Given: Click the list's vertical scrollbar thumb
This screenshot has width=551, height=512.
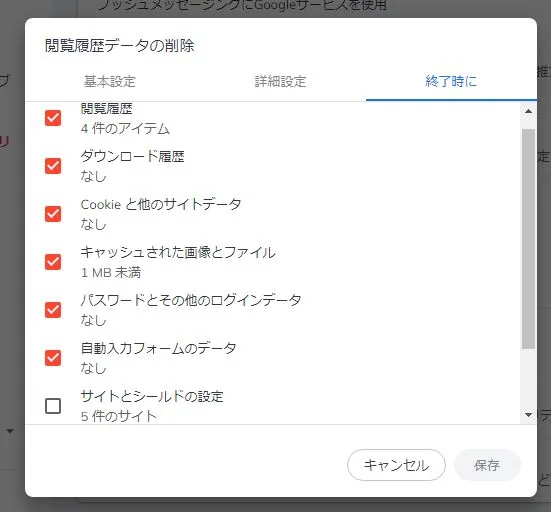Looking at the screenshot, I should click(x=528, y=239).
